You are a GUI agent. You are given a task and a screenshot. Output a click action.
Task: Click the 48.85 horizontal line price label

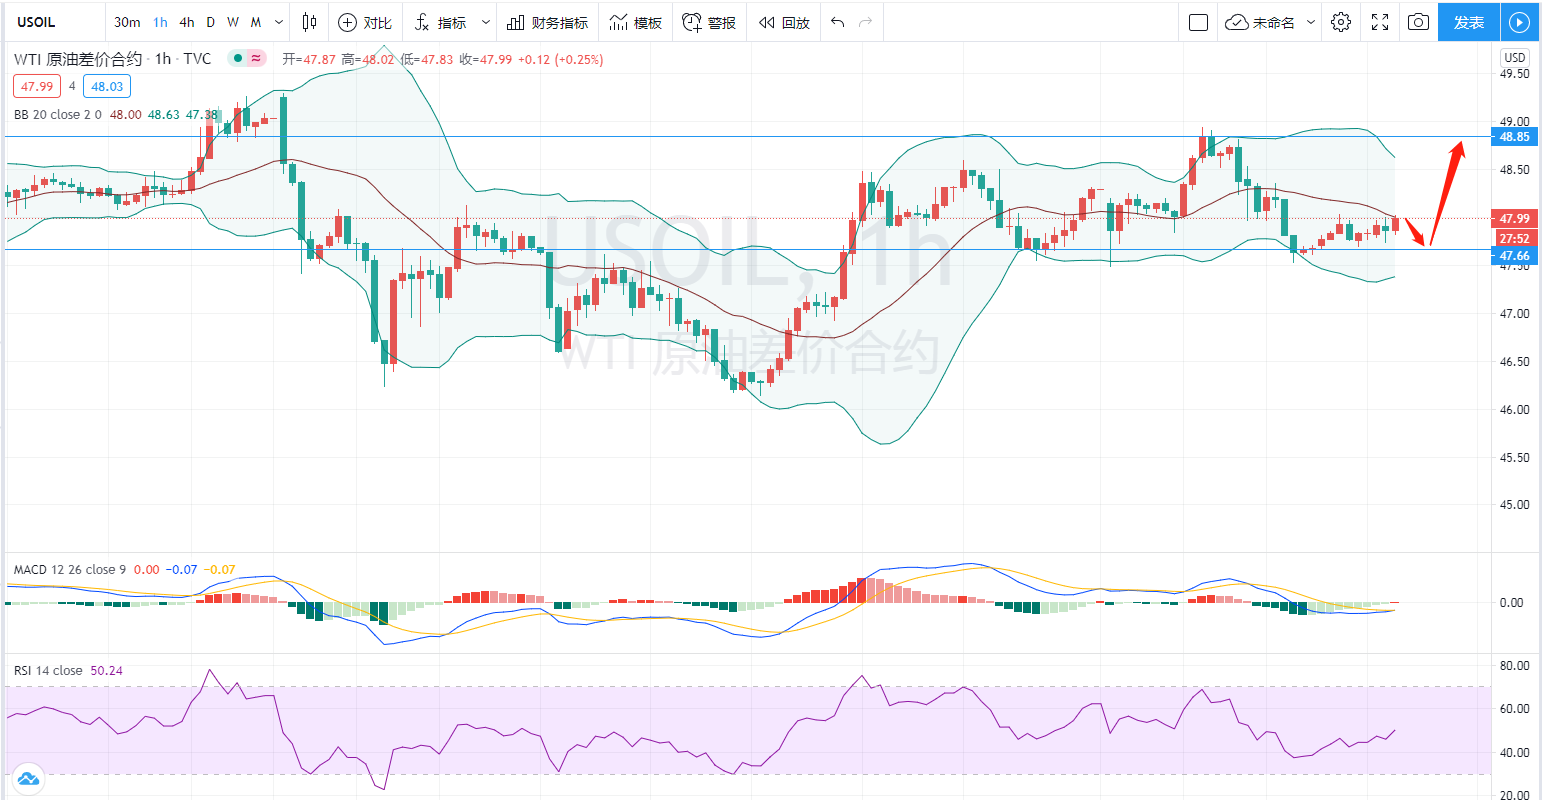(1515, 137)
